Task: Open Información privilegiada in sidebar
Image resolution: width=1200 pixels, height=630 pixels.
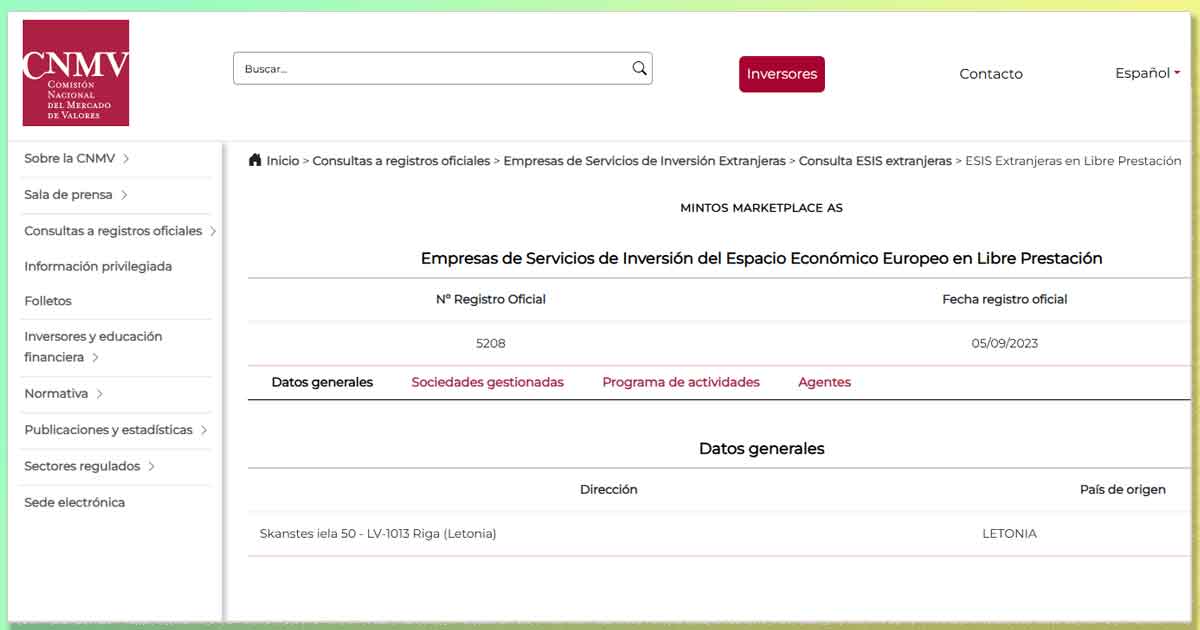Action: [98, 266]
